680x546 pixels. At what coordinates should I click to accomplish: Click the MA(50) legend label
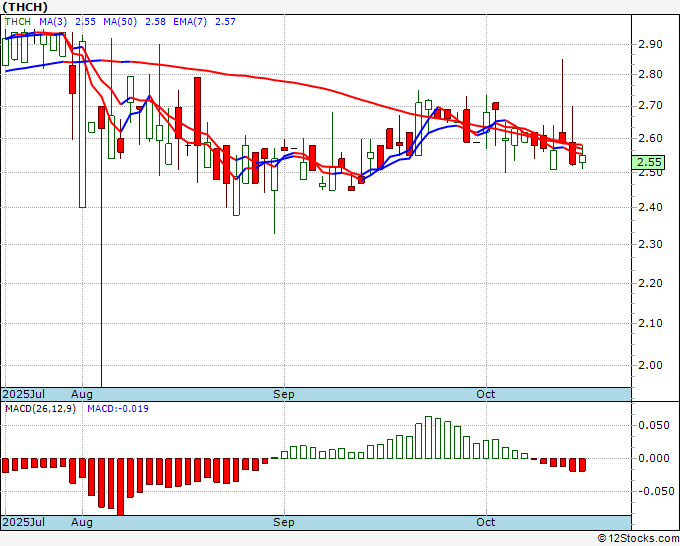click(120, 22)
